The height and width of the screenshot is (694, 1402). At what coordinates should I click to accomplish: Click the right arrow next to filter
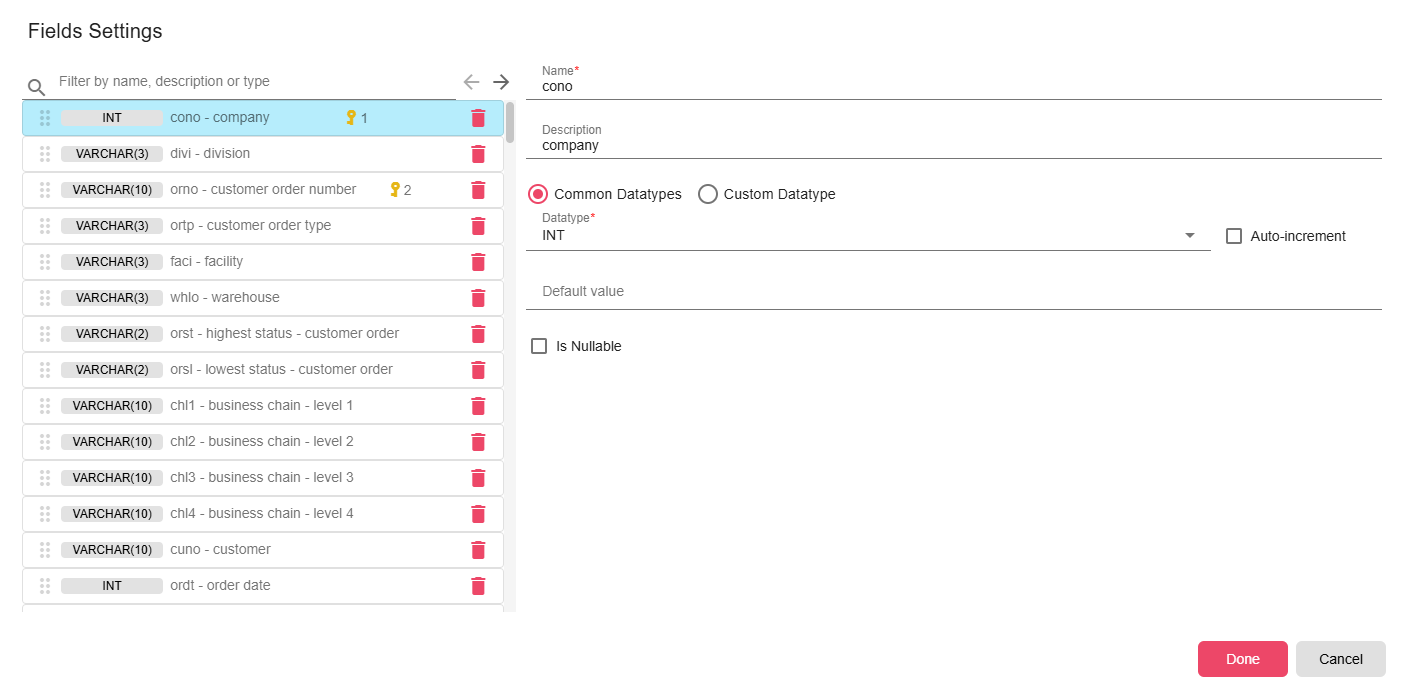tap(501, 82)
